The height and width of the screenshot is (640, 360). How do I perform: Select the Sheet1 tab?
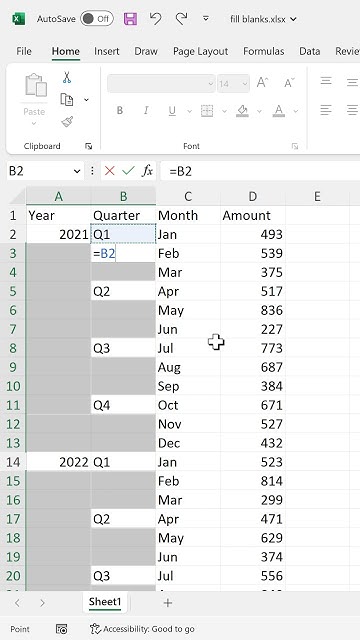(x=105, y=602)
